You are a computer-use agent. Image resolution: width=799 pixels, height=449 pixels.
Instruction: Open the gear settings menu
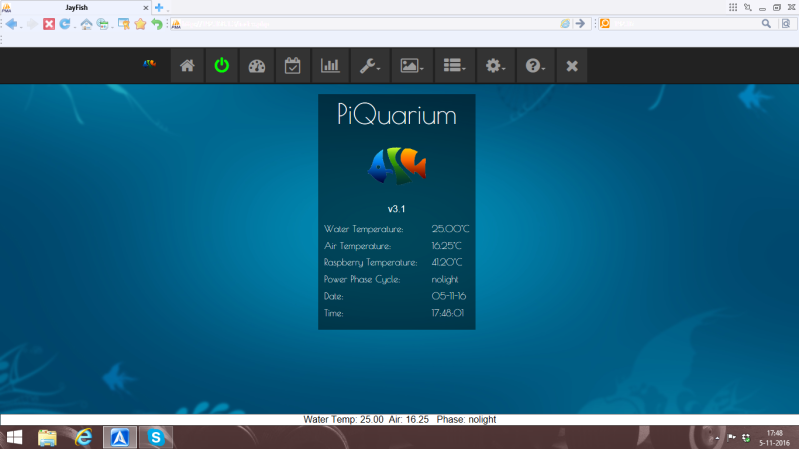(x=495, y=66)
